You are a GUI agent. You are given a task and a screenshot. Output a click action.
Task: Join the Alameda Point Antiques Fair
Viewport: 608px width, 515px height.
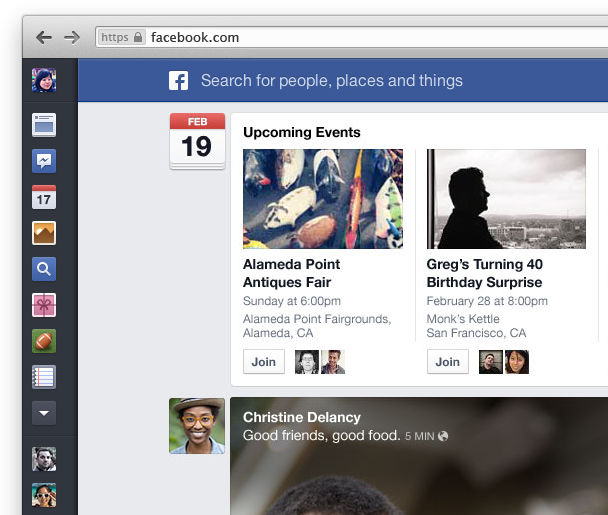263,362
